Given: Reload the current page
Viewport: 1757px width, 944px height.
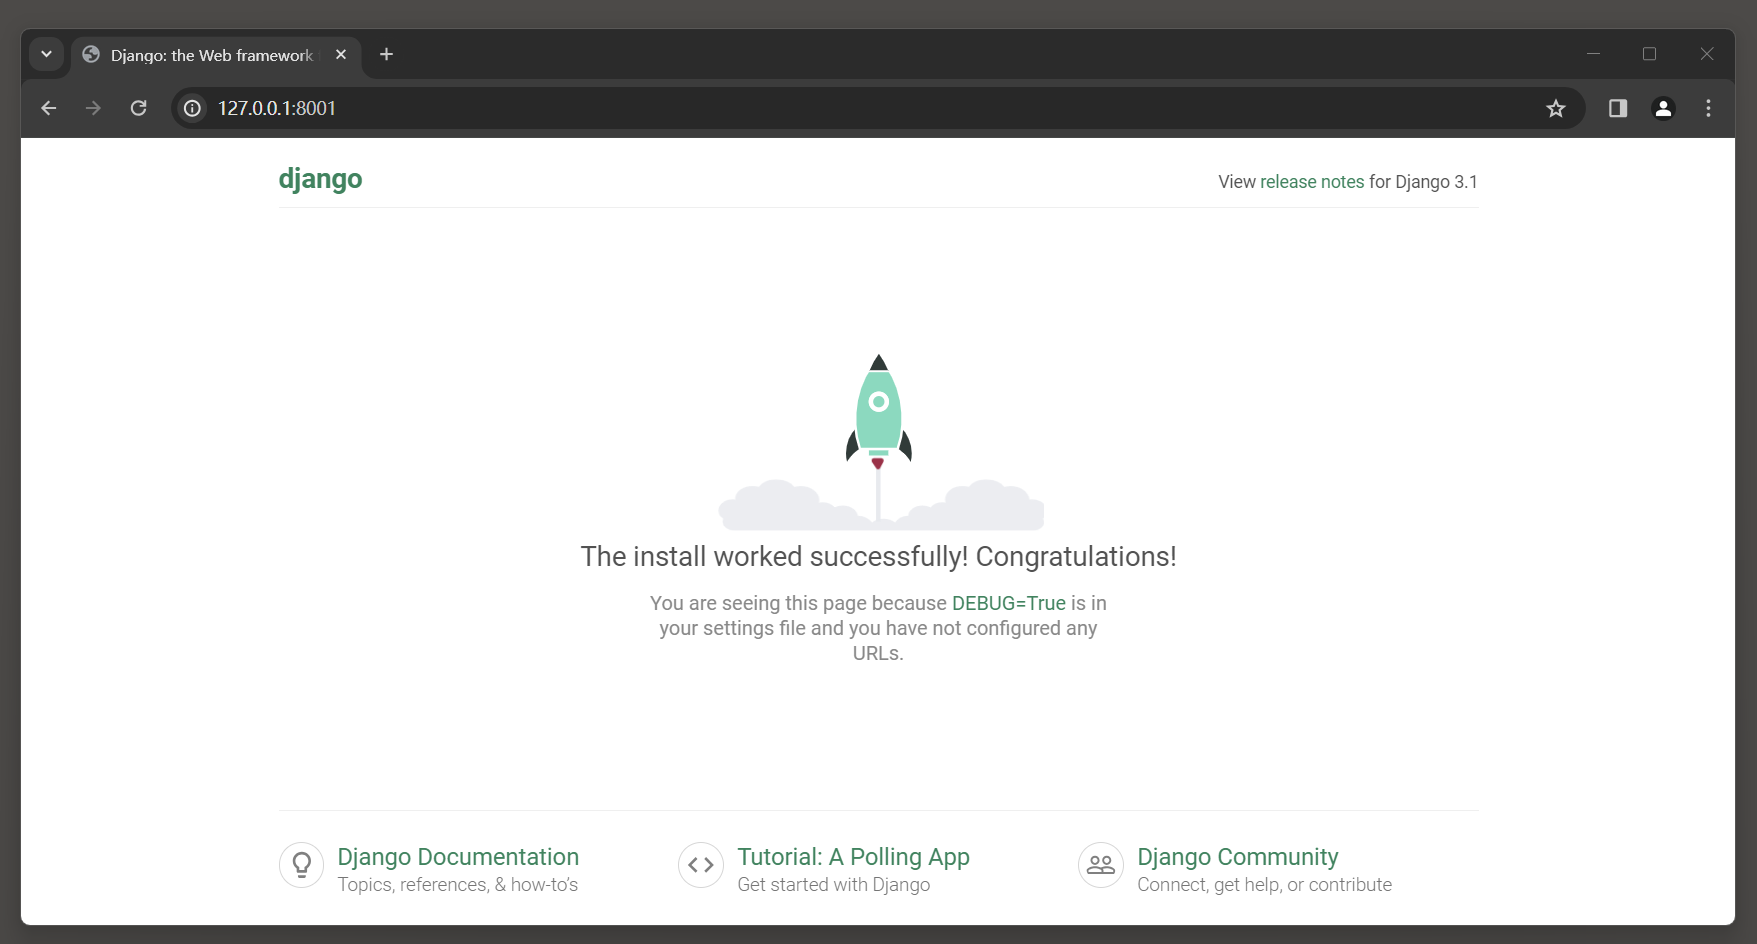Looking at the screenshot, I should pos(139,108).
